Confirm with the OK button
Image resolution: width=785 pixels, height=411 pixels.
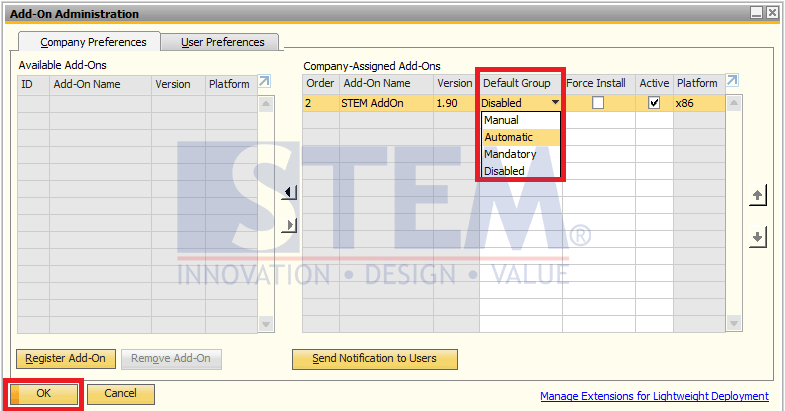(x=44, y=393)
